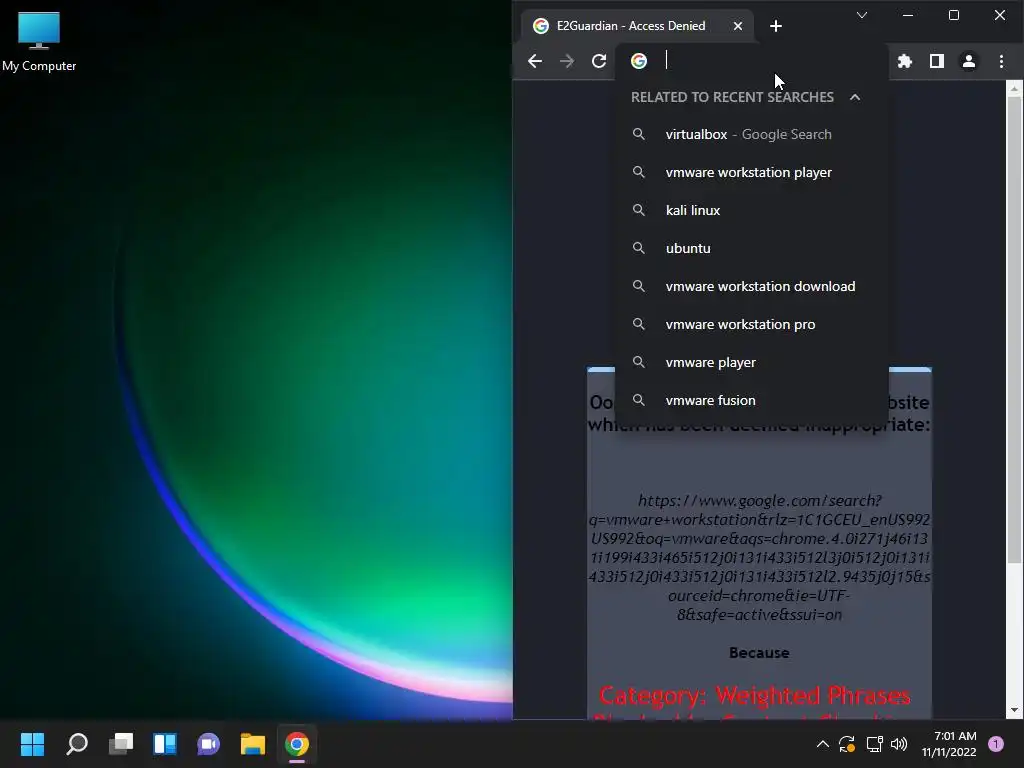The image size is (1024, 768).
Task: Select the E2Guardian - Access Denied tab
Action: pos(637,26)
